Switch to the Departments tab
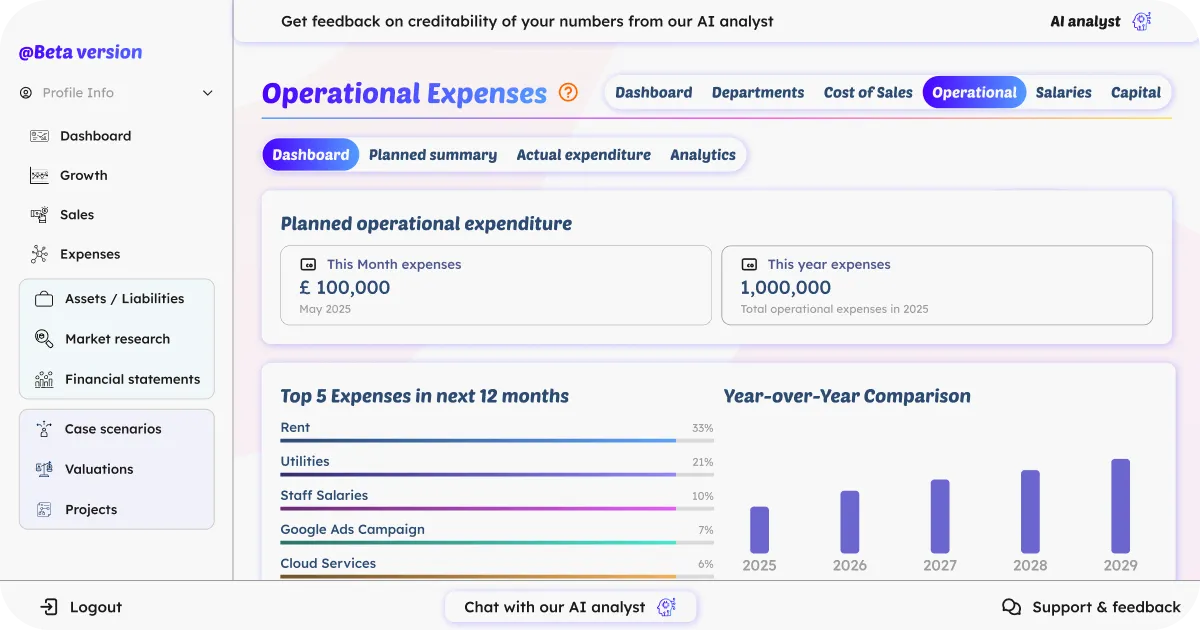 [x=758, y=93]
